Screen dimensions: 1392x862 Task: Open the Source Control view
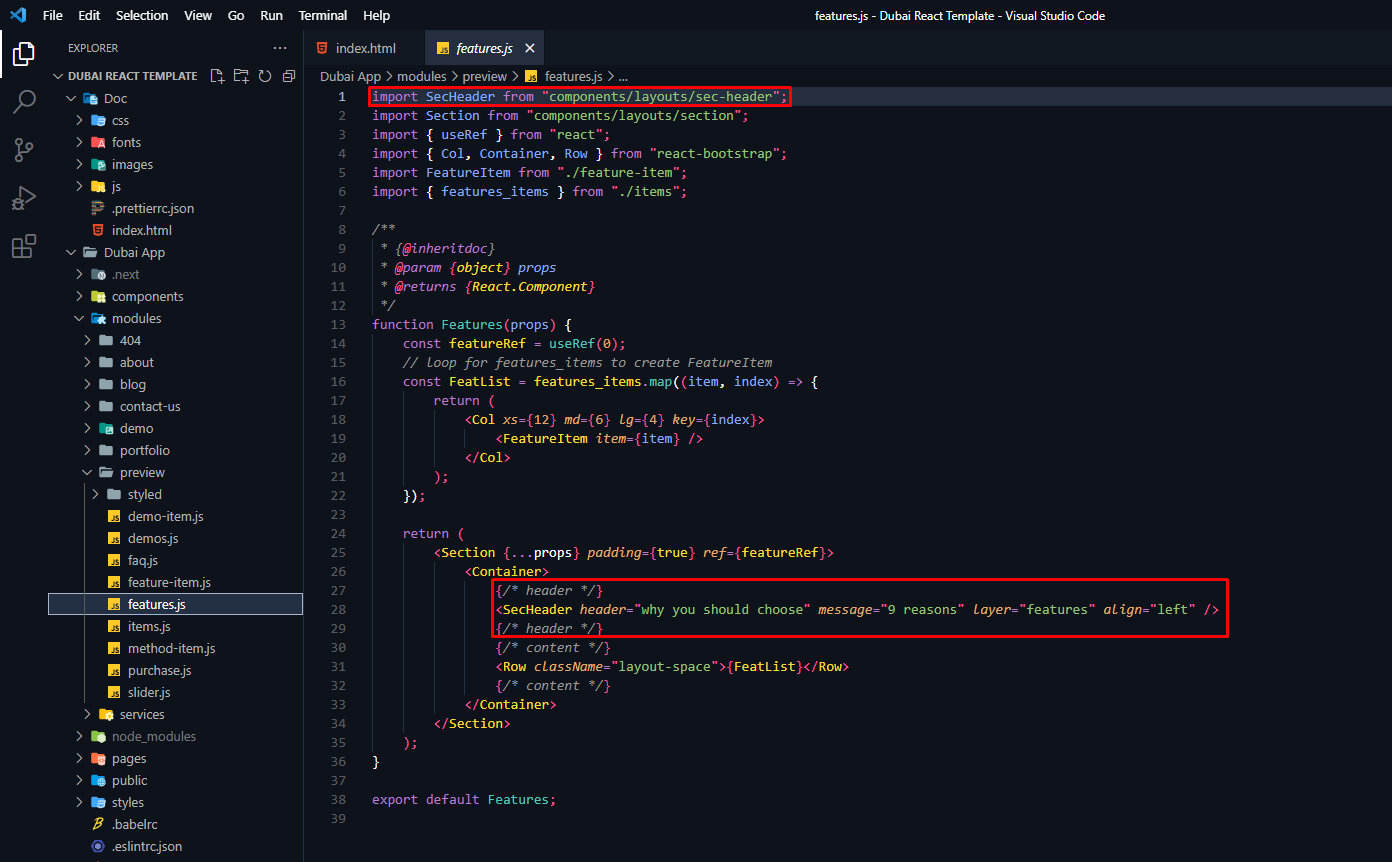24,150
